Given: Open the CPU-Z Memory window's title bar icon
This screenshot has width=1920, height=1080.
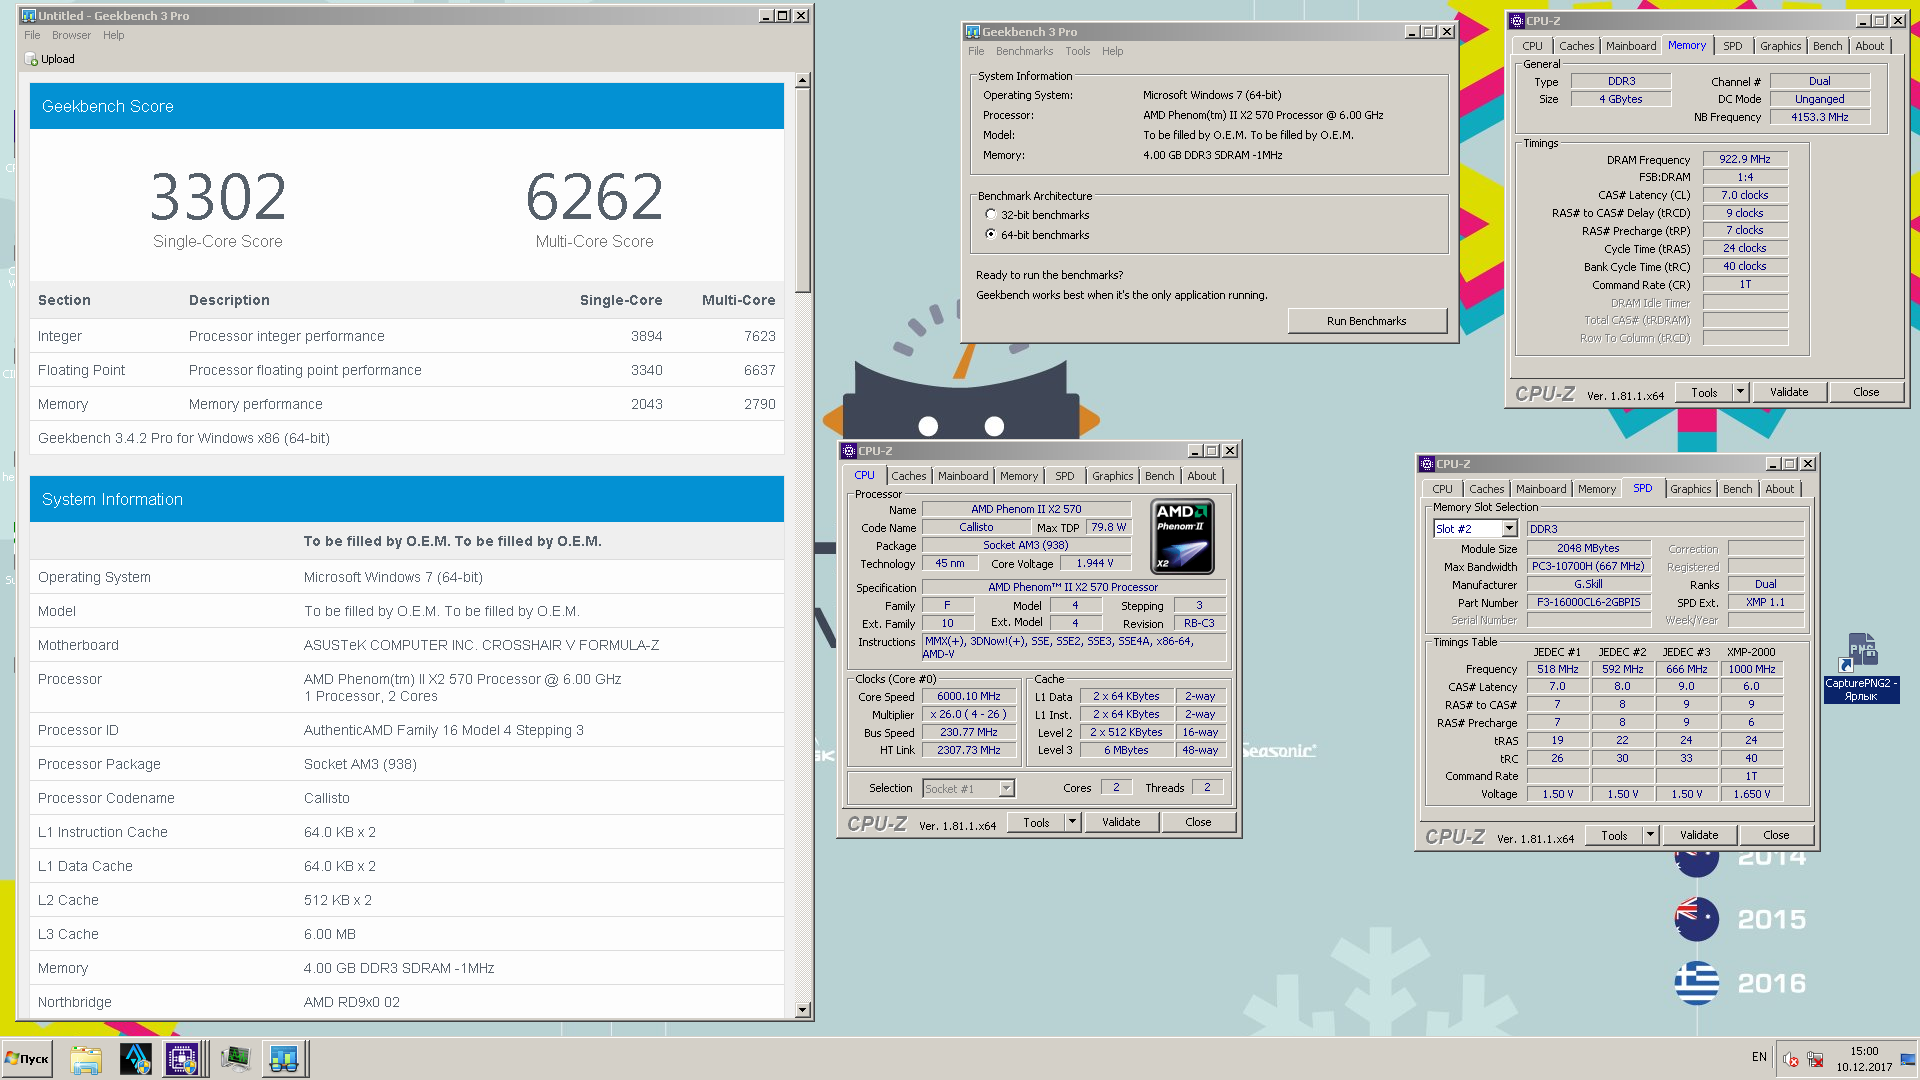Looking at the screenshot, I should click(x=1517, y=21).
